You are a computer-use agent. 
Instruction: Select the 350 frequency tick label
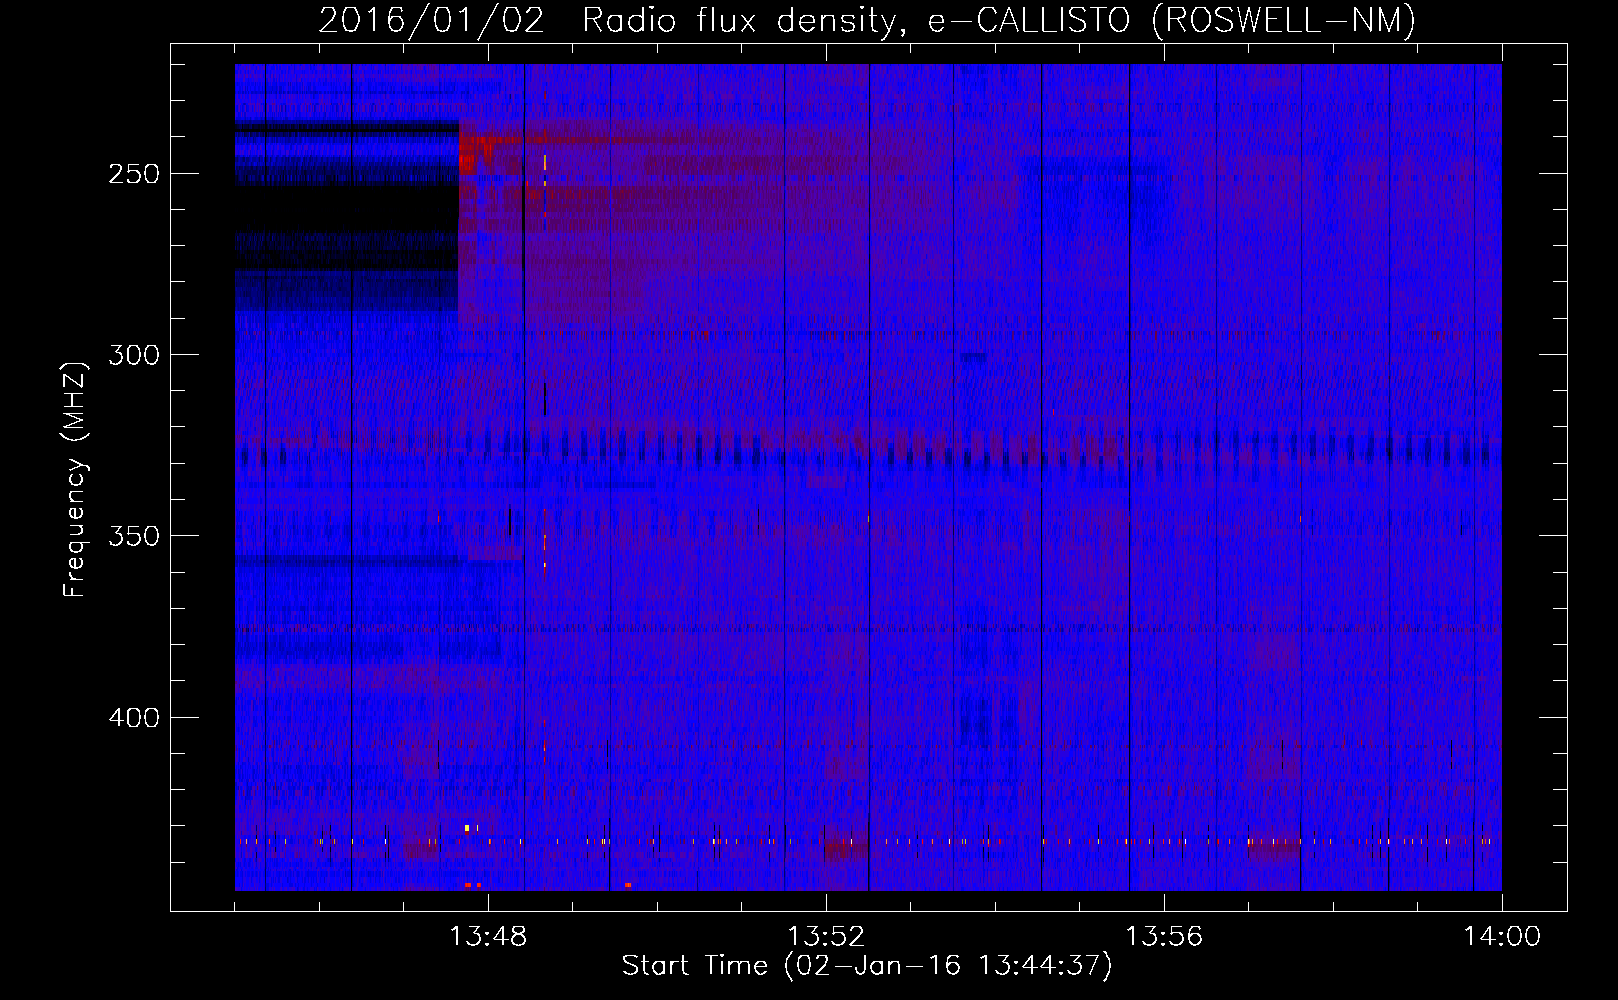coord(134,536)
